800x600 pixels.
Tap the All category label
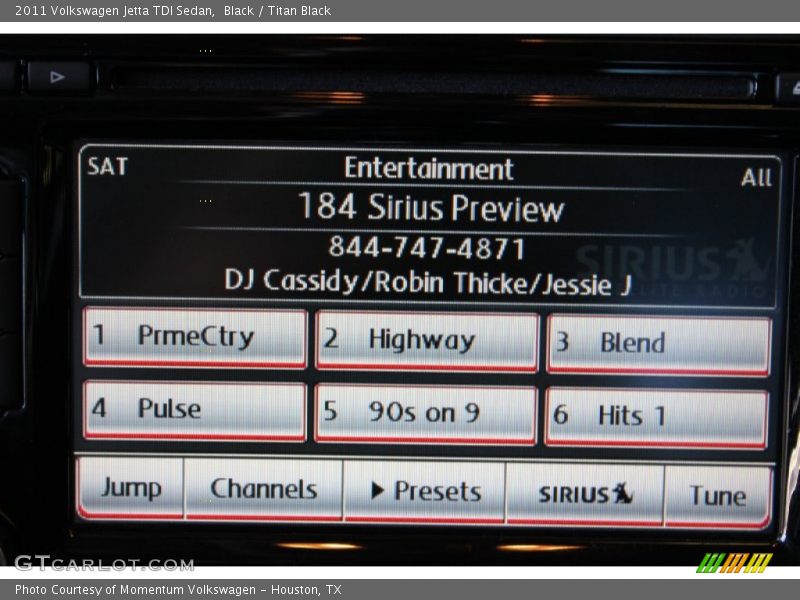pos(757,178)
